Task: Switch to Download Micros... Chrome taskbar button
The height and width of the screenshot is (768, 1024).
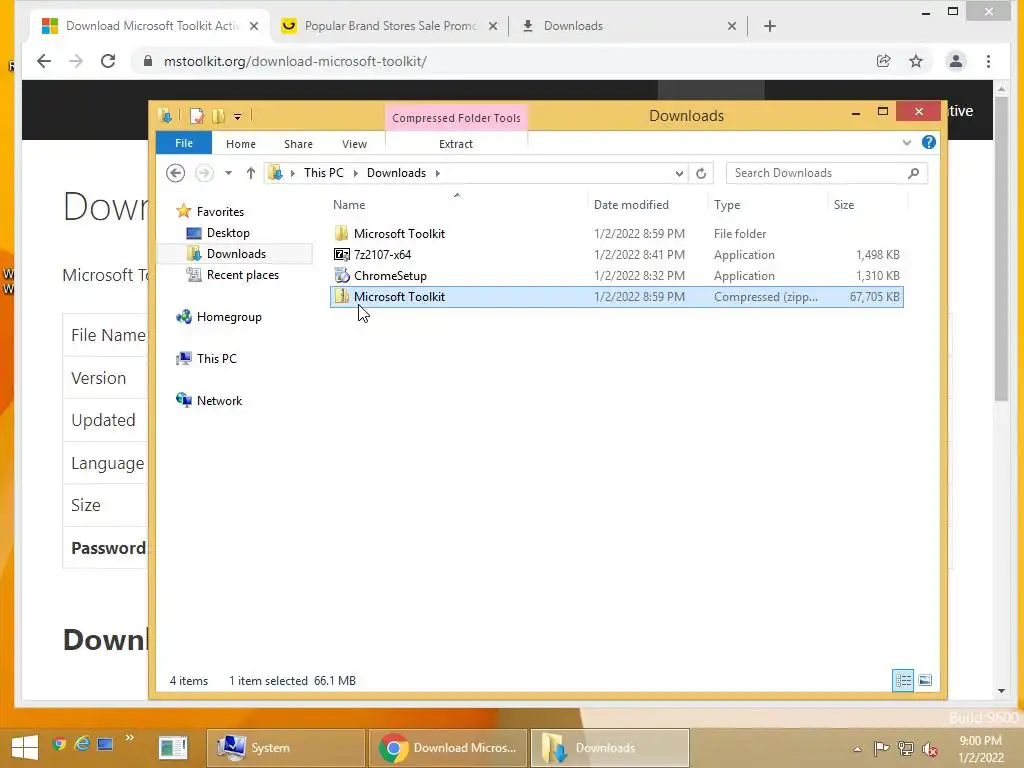Action: pos(448,748)
